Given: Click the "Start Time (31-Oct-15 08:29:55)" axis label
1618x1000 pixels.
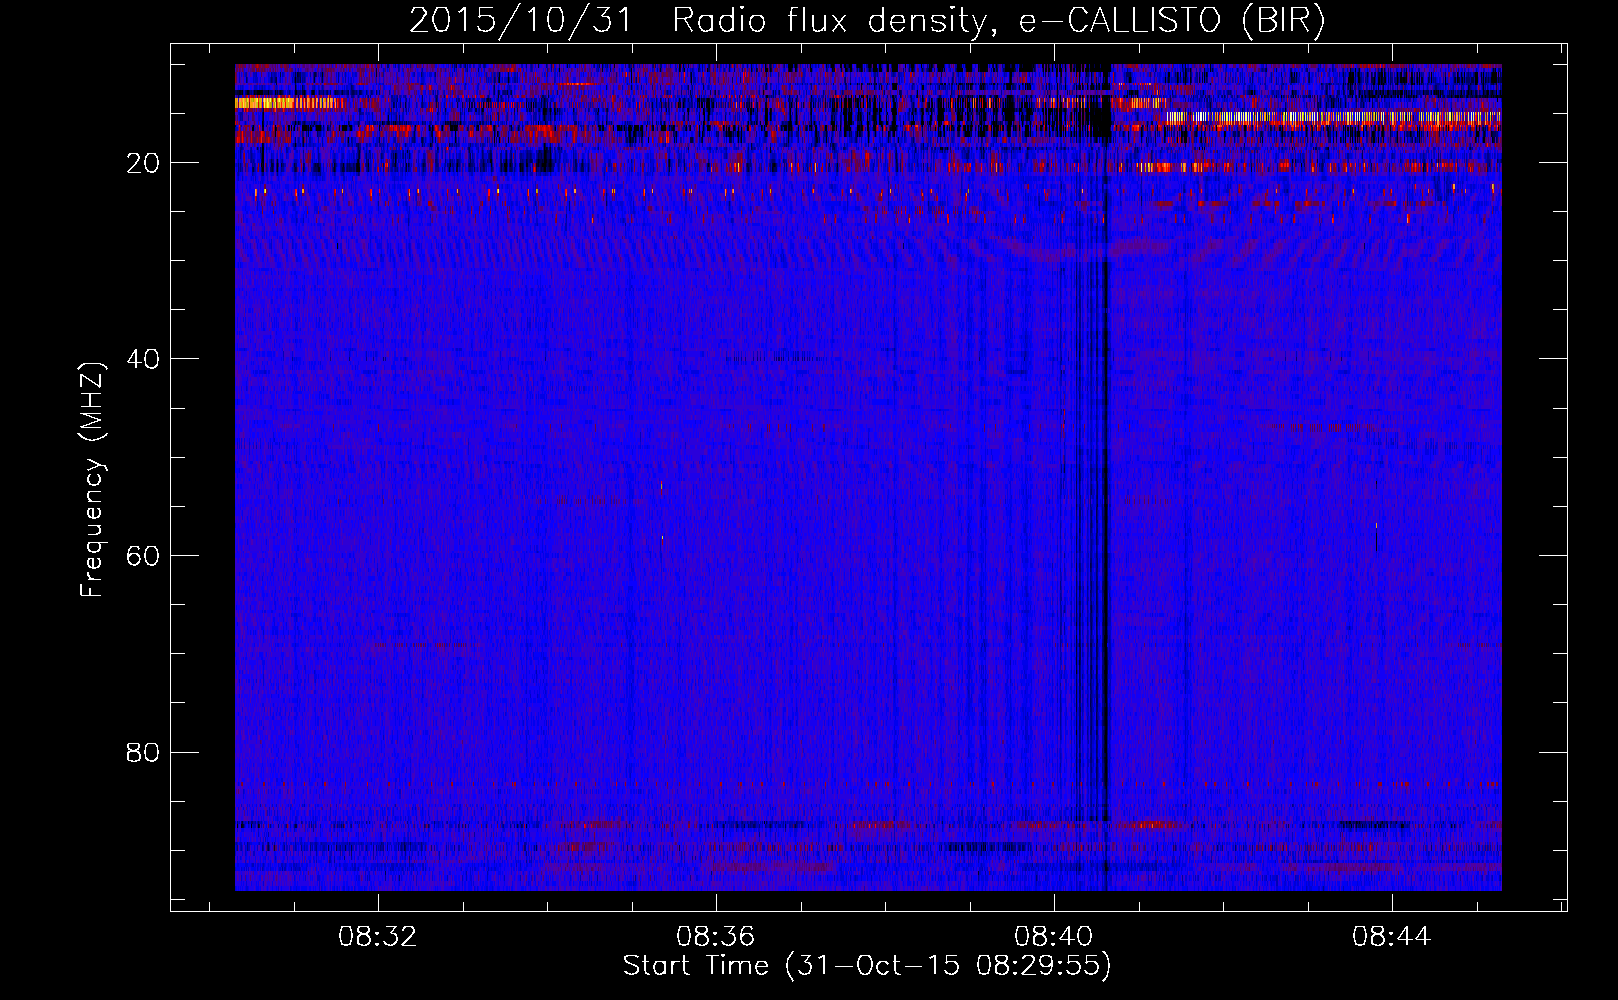Looking at the screenshot, I should tap(867, 966).
